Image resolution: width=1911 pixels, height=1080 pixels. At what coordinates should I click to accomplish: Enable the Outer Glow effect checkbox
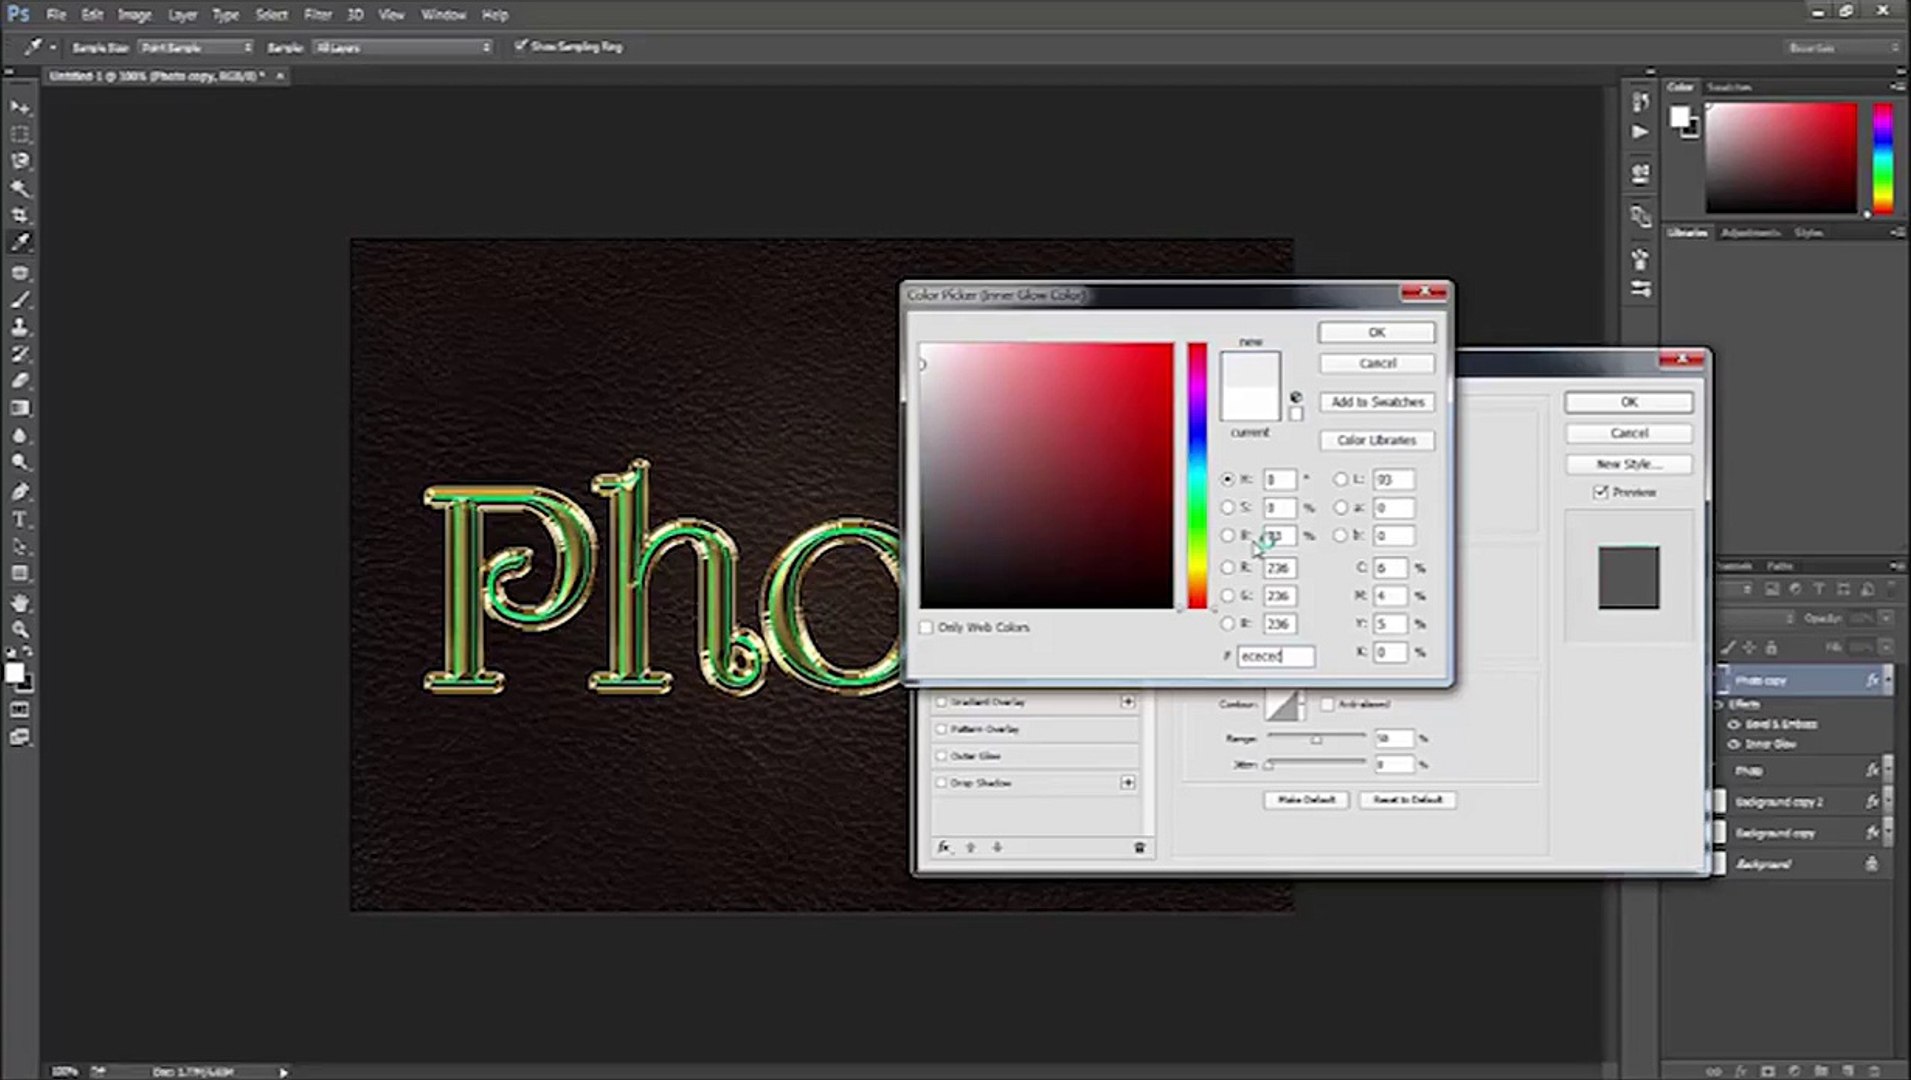tap(941, 756)
